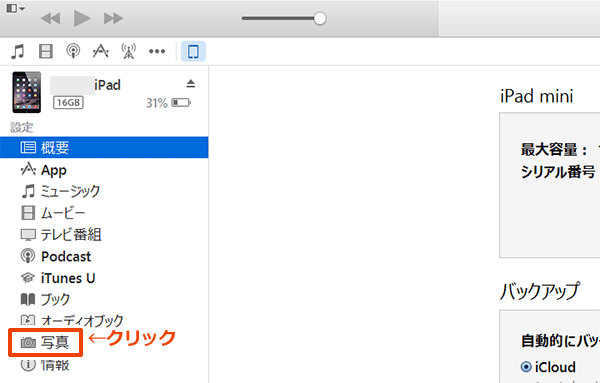Skip to previous track
This screenshot has height=383, width=600.
[x=51, y=18]
